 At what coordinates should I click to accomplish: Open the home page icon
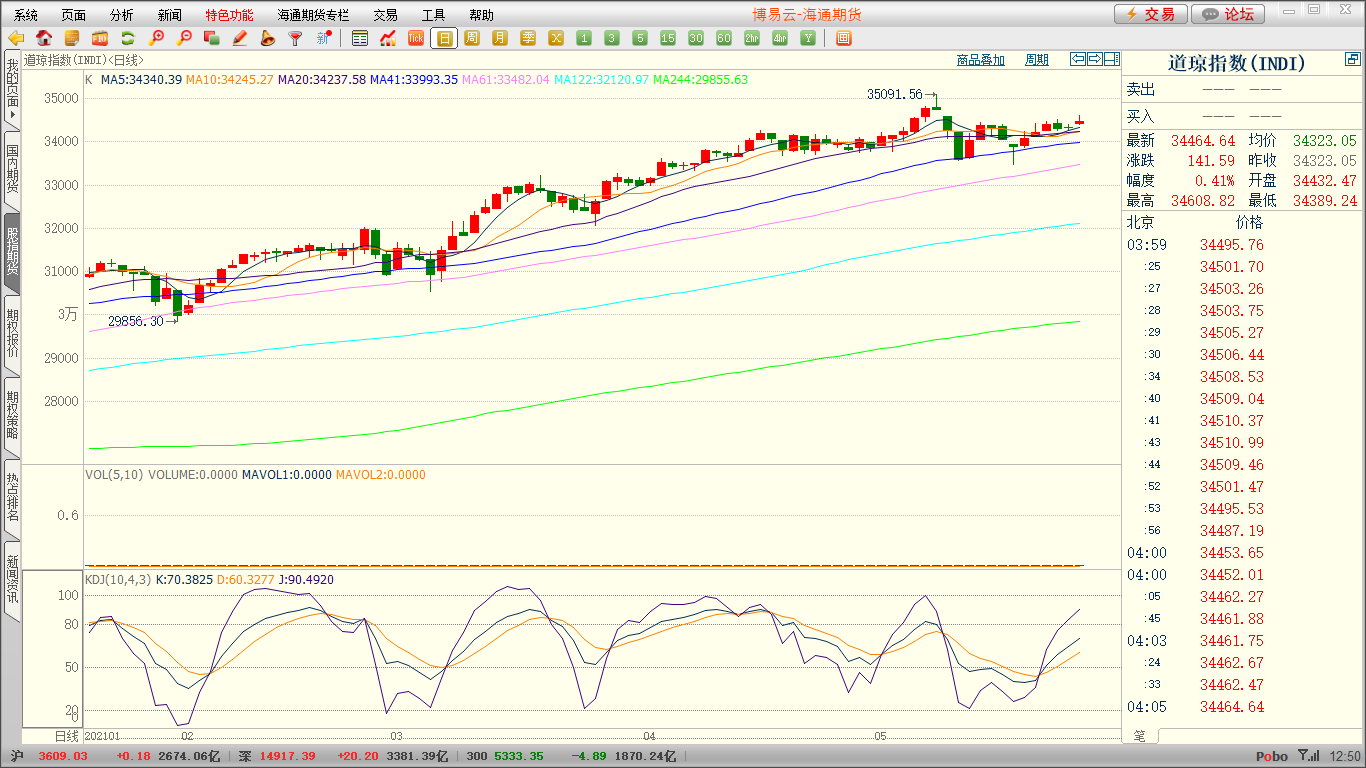pos(44,38)
